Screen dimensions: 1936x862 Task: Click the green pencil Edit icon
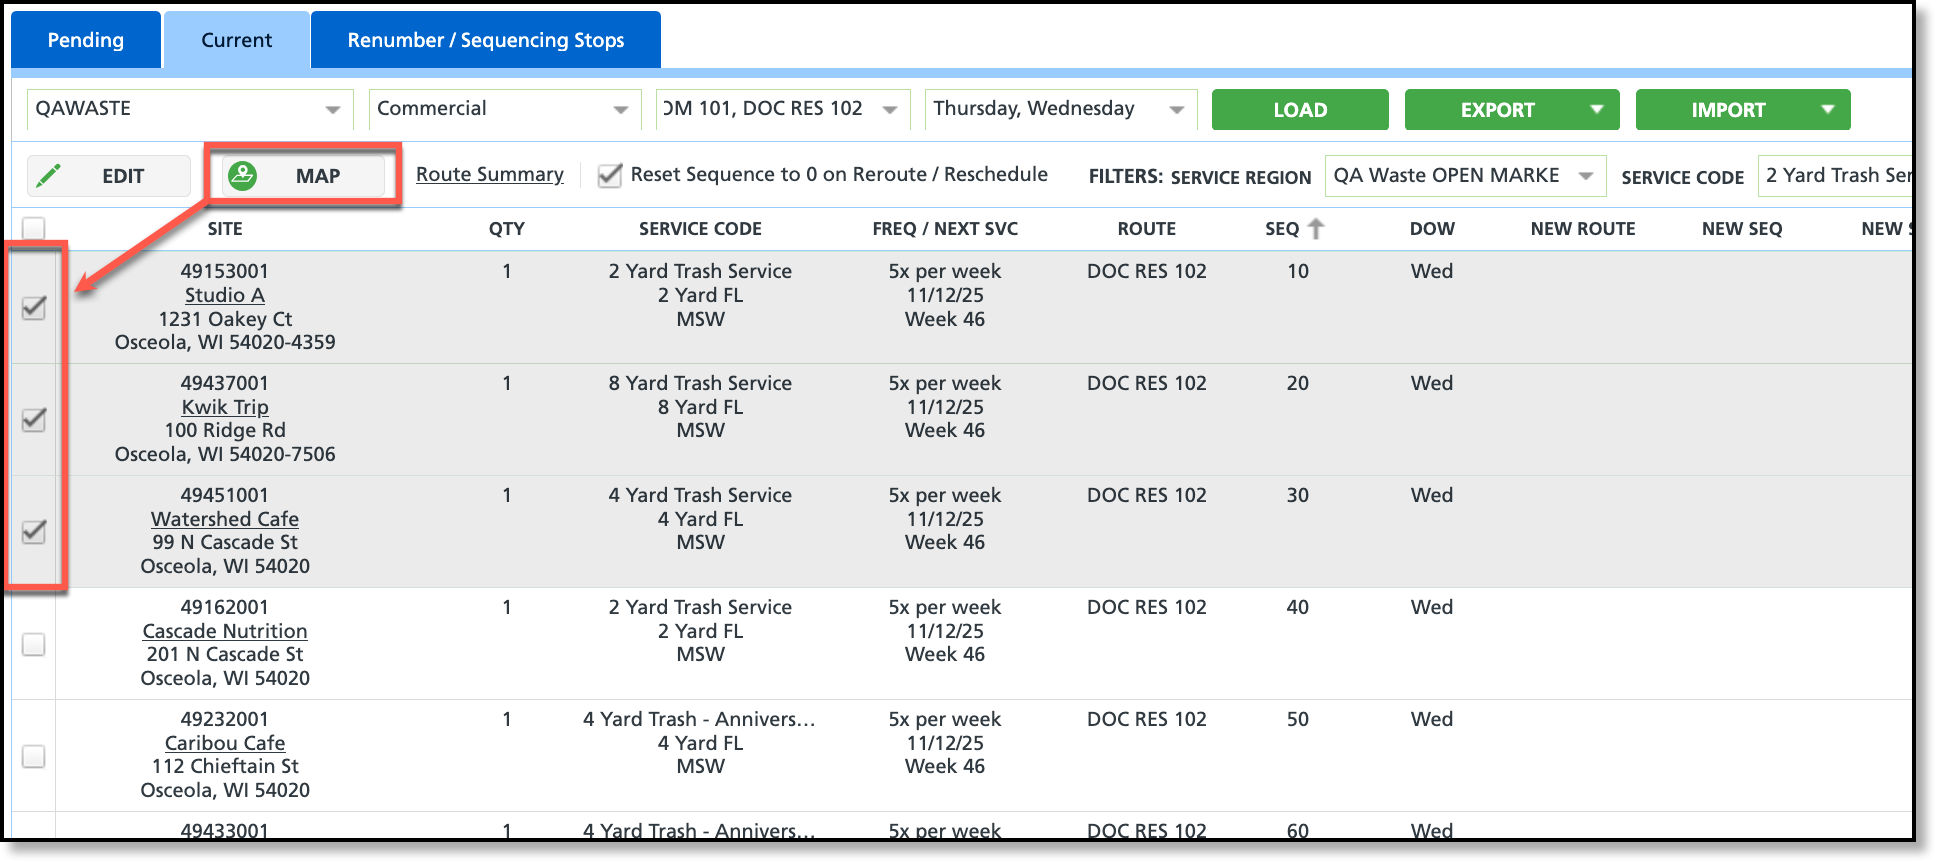(49, 176)
